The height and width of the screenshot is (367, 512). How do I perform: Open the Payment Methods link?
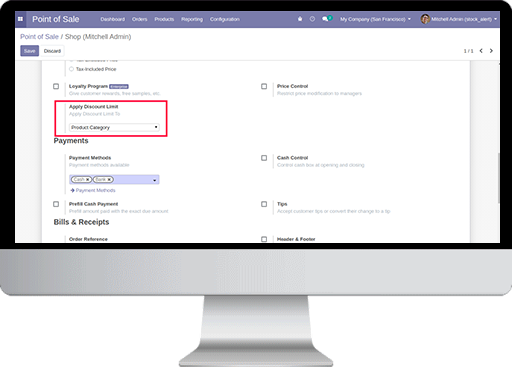pos(95,190)
